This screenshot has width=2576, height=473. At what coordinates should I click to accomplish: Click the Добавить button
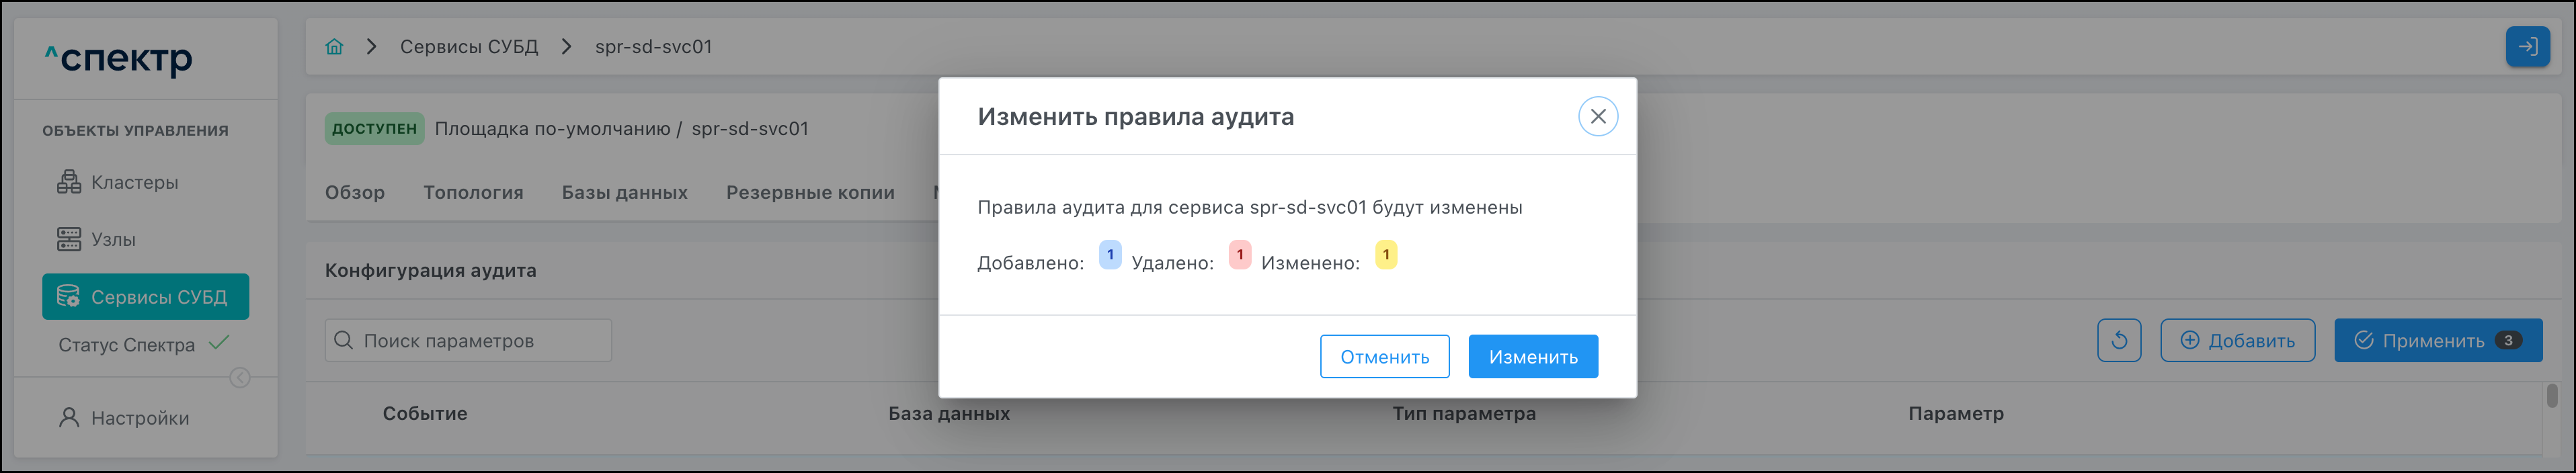pos(2237,341)
